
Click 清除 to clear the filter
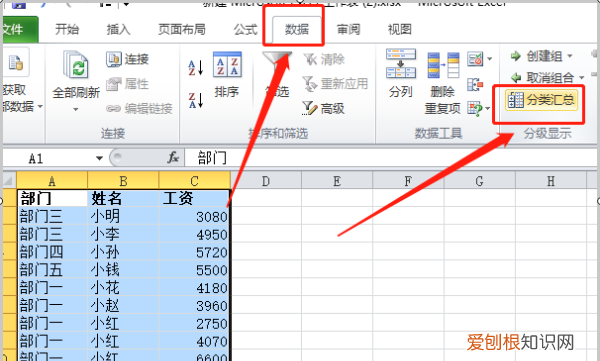pyautogui.click(x=324, y=59)
